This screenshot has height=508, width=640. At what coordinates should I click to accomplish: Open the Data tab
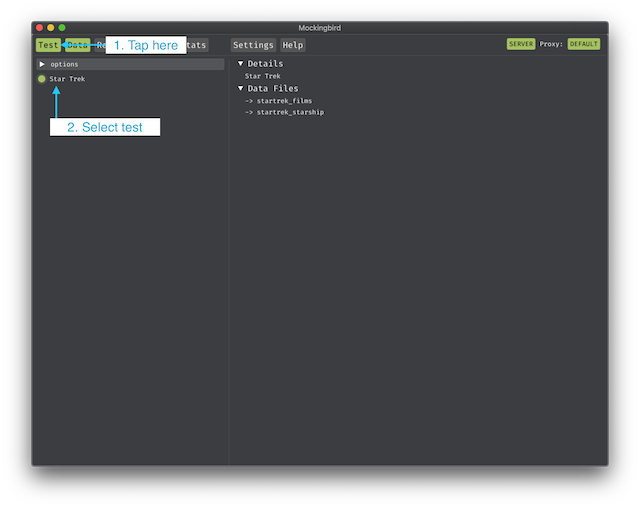tap(77, 45)
